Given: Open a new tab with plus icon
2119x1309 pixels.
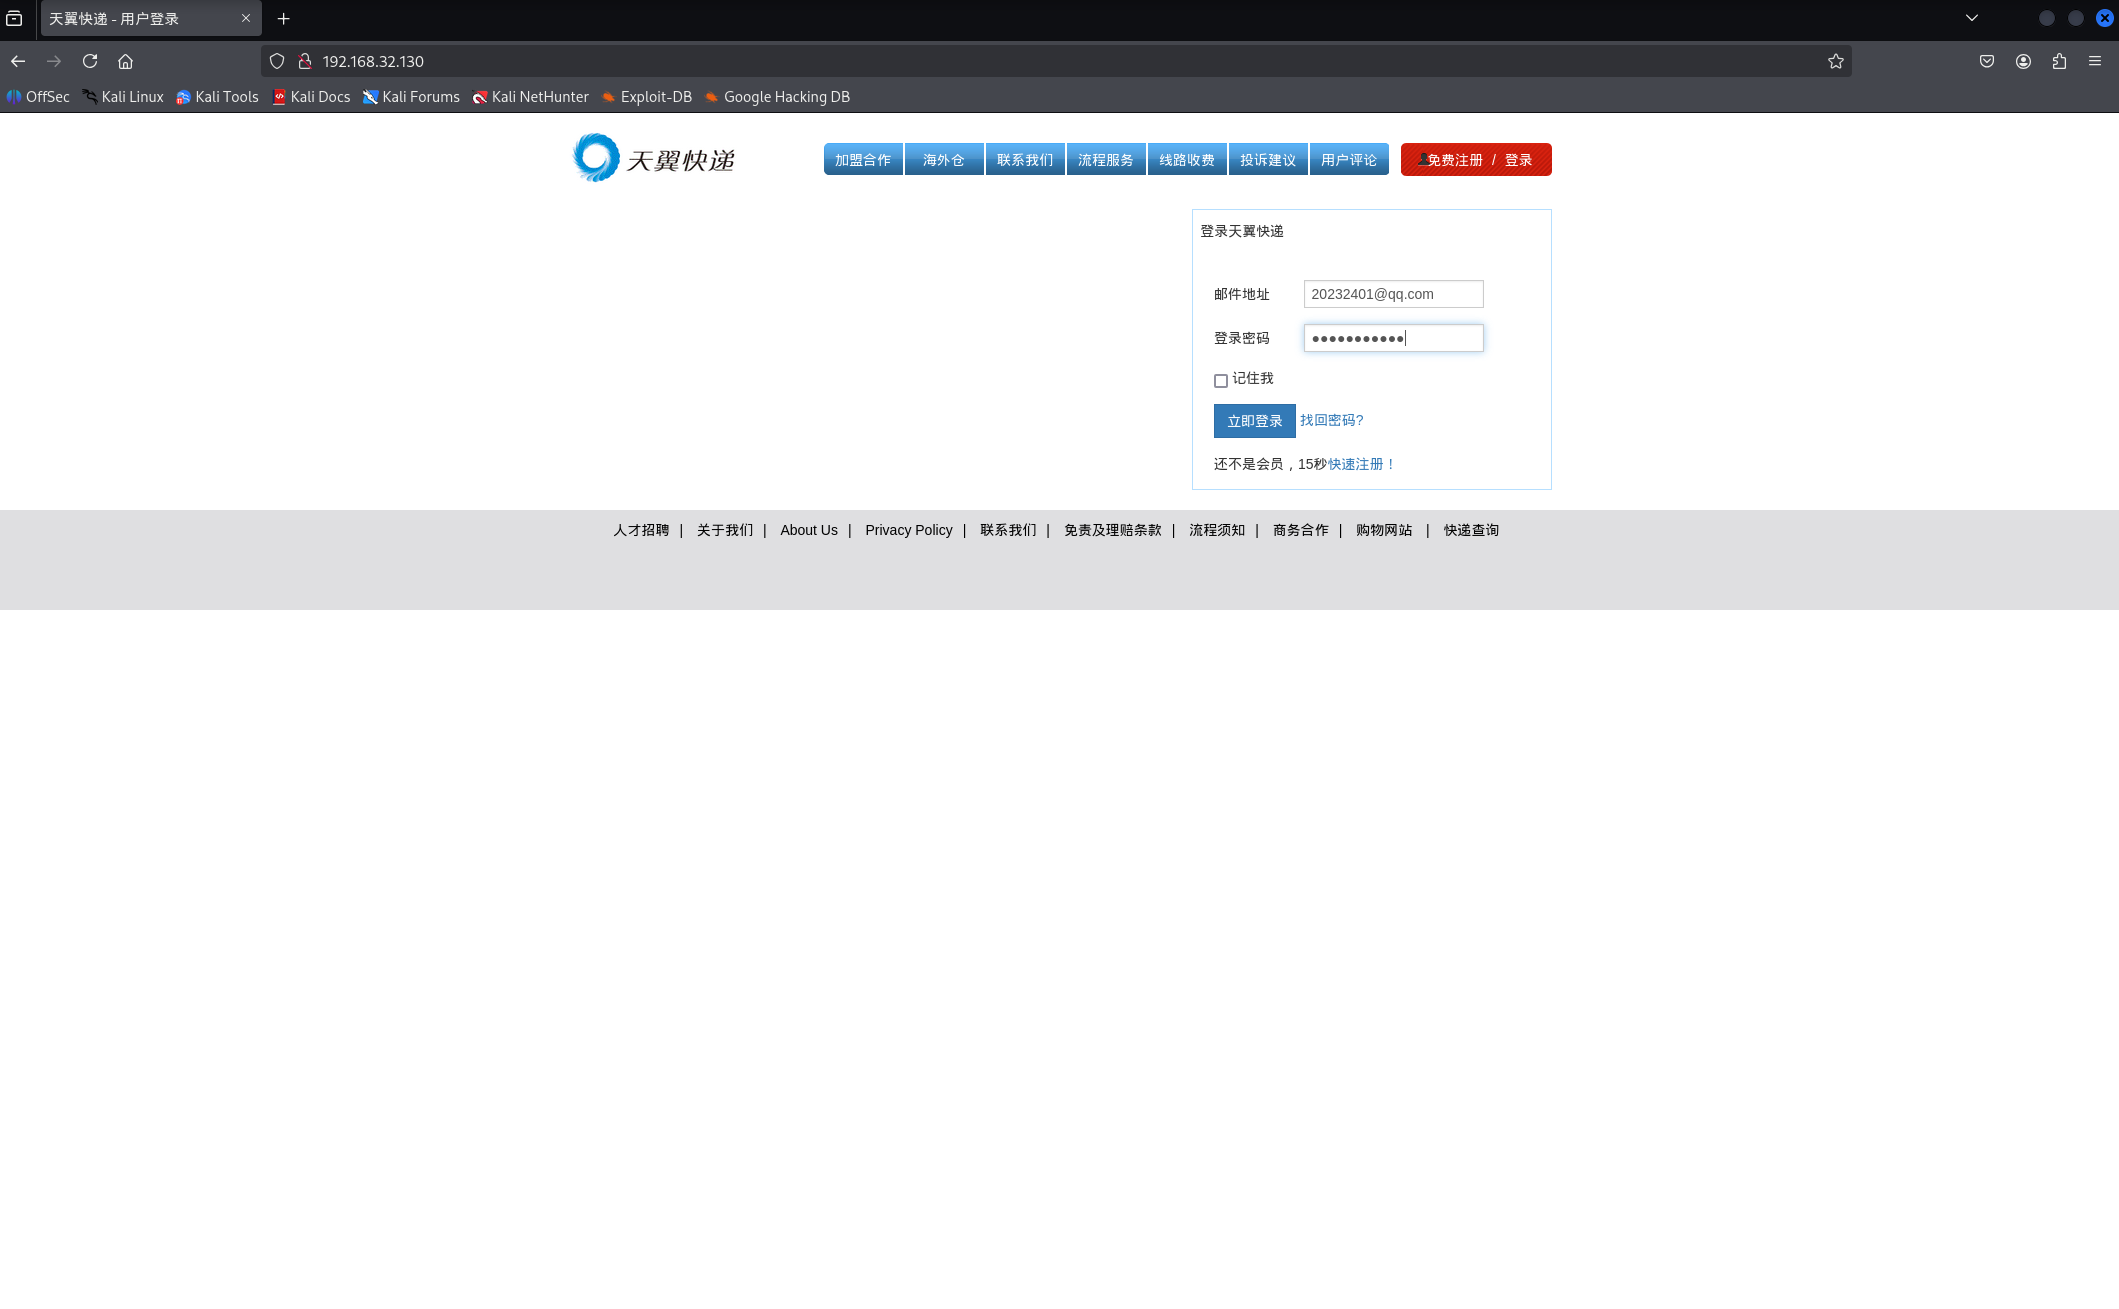Looking at the screenshot, I should point(284,18).
